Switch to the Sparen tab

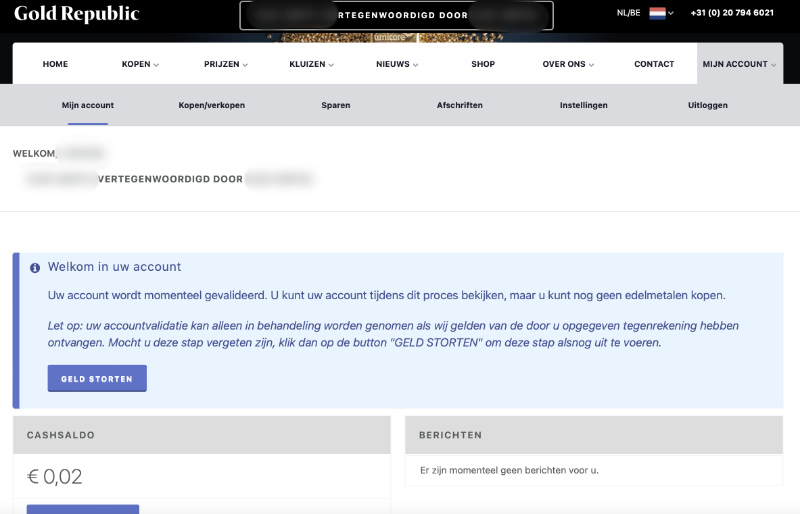(x=336, y=105)
